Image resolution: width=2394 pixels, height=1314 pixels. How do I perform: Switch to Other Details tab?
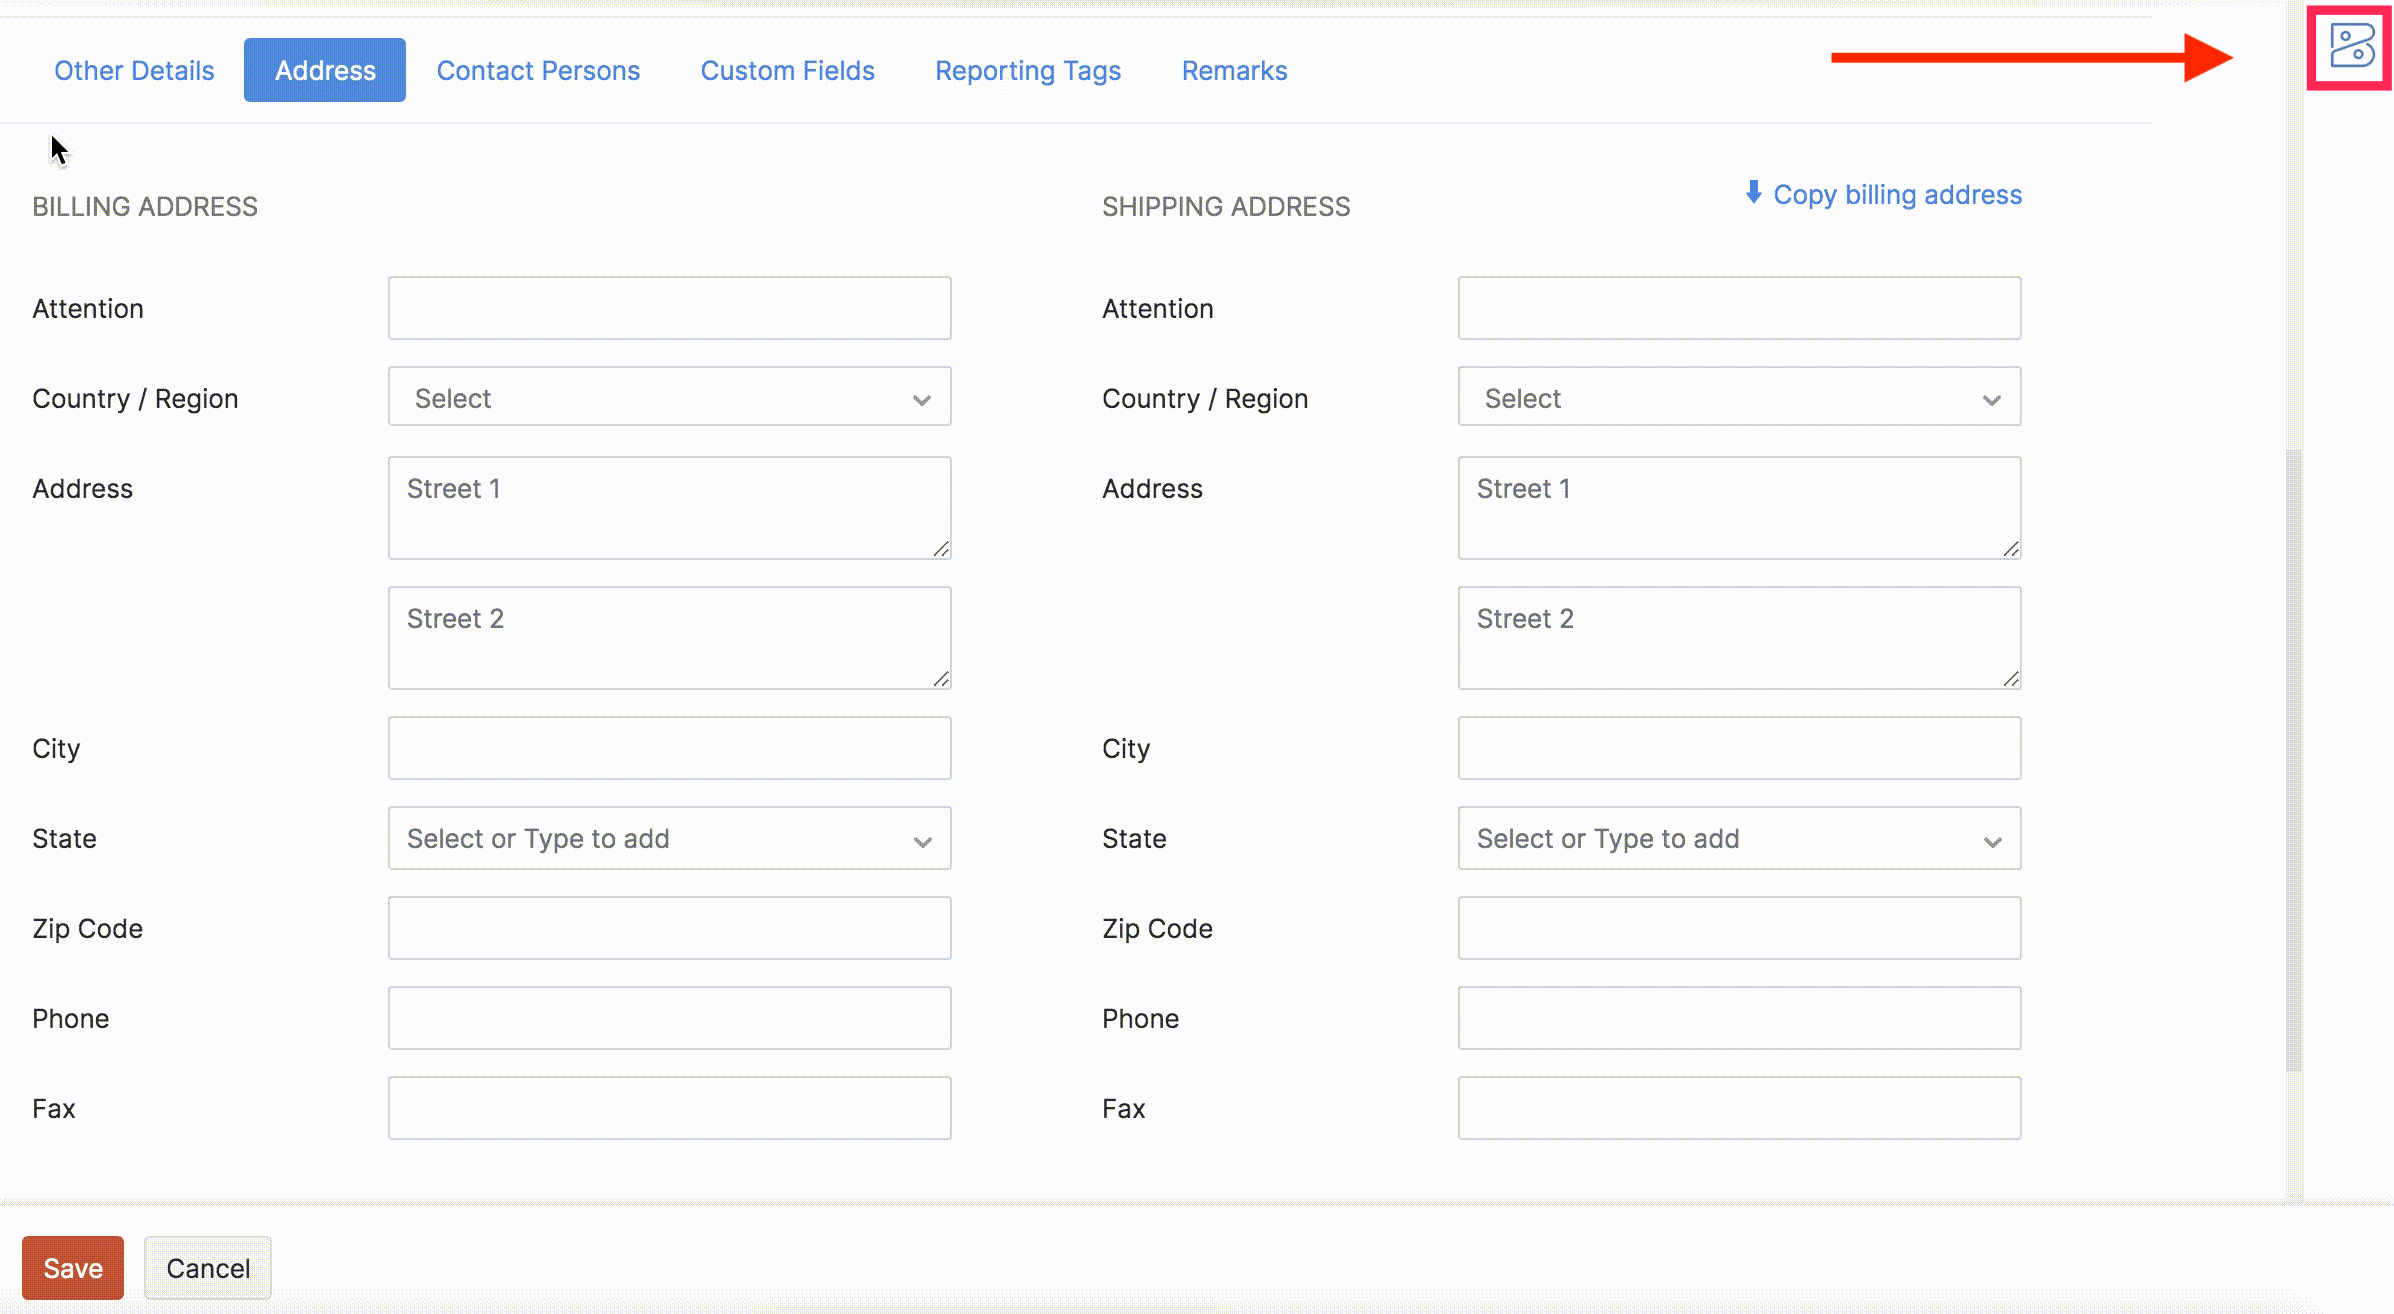pyautogui.click(x=134, y=71)
